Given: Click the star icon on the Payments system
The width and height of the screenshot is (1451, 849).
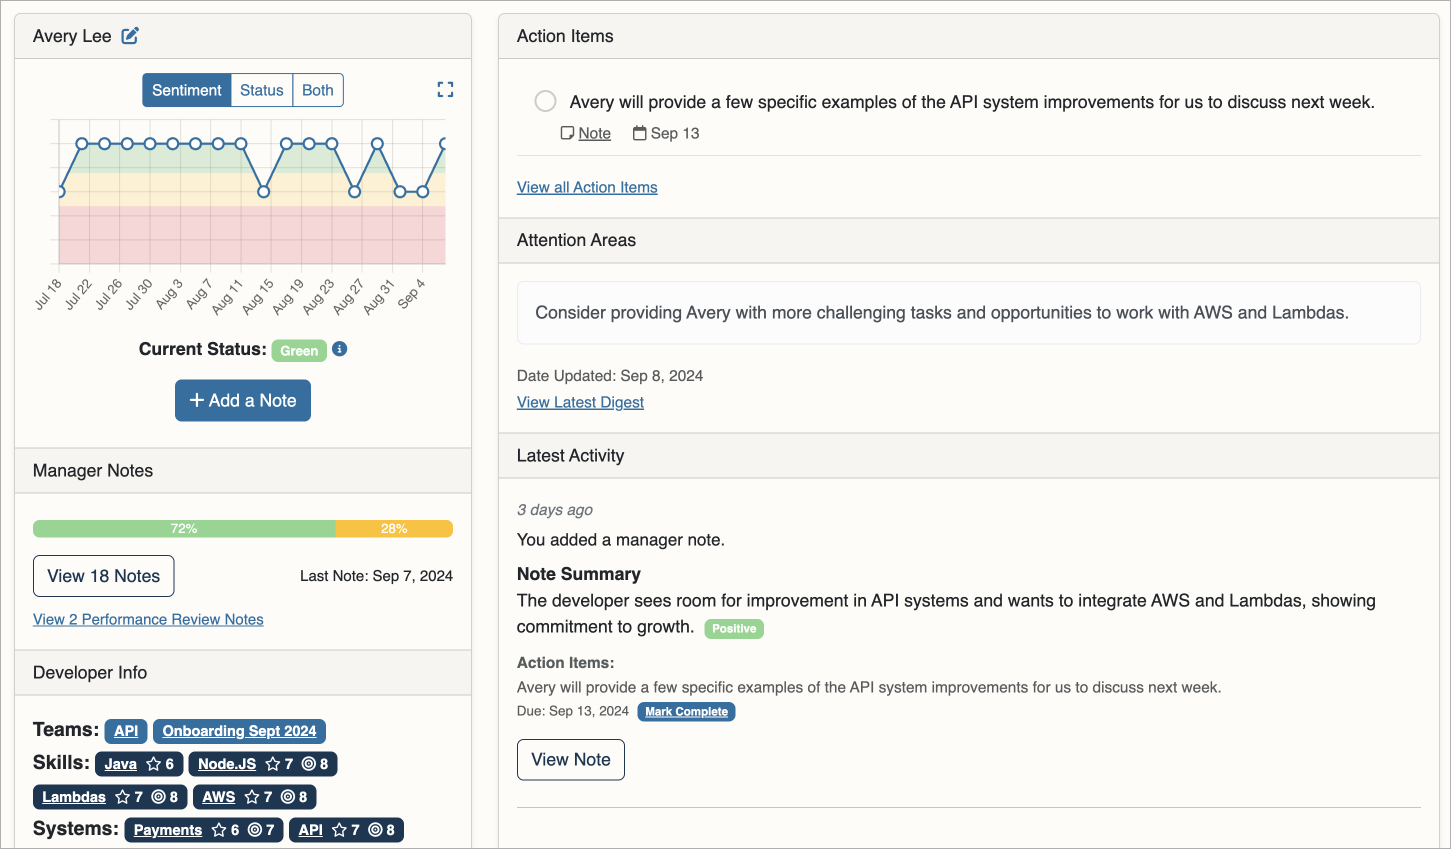Looking at the screenshot, I should tap(218, 830).
